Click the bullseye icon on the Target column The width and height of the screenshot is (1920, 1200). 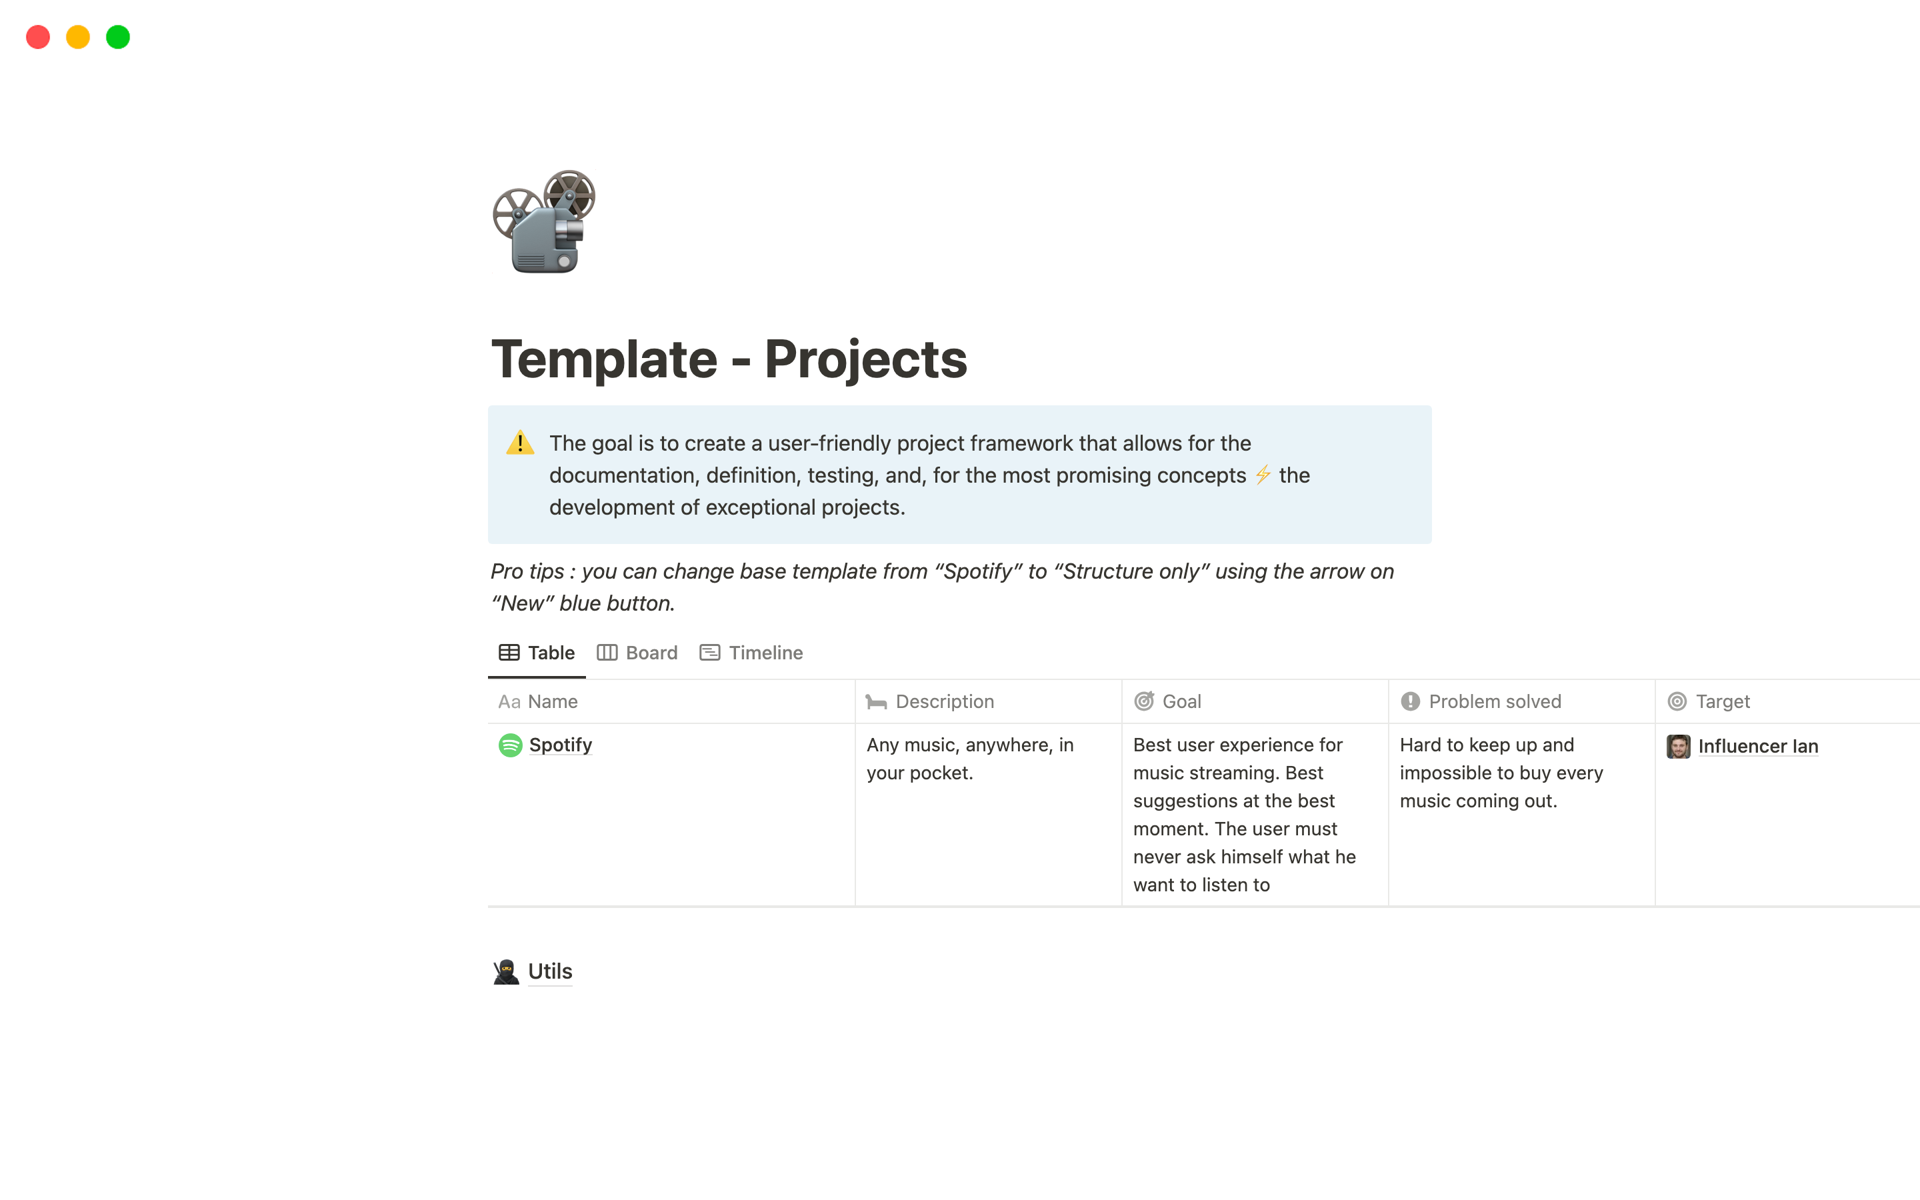click(x=1678, y=701)
